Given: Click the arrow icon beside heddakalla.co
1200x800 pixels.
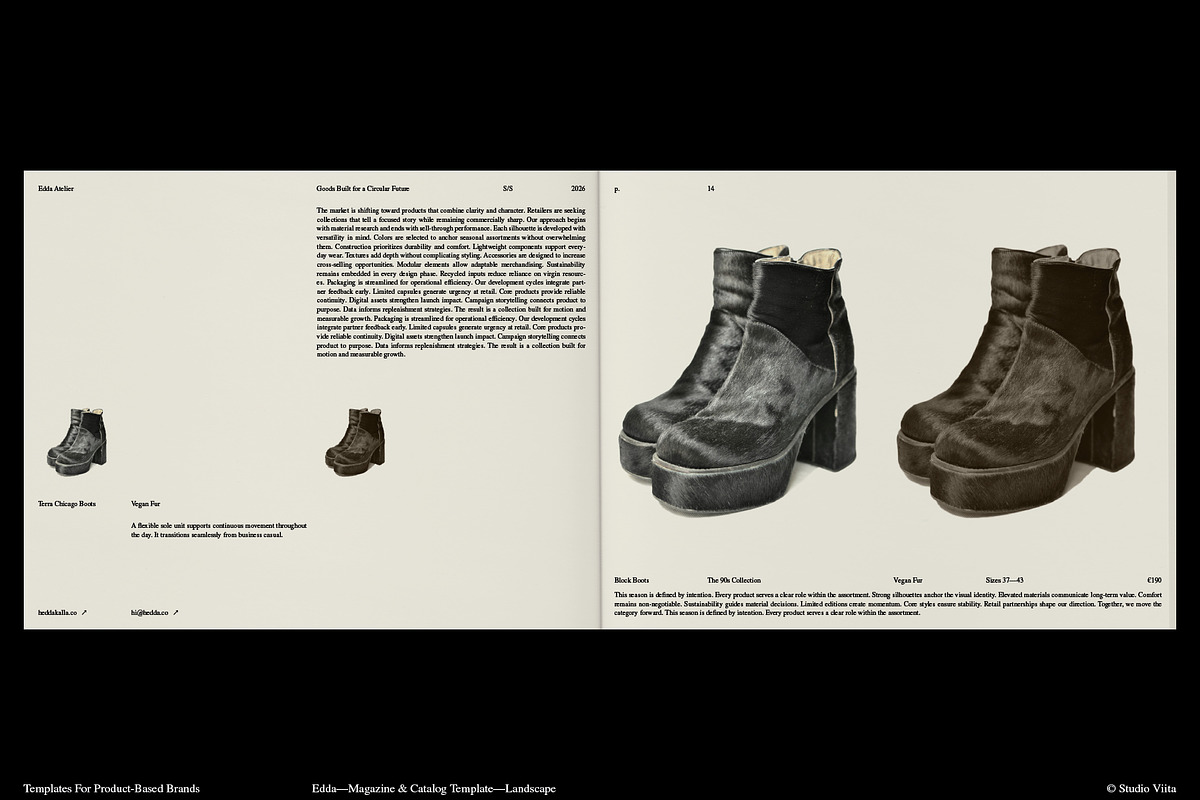Looking at the screenshot, I should pyautogui.click(x=84, y=611).
